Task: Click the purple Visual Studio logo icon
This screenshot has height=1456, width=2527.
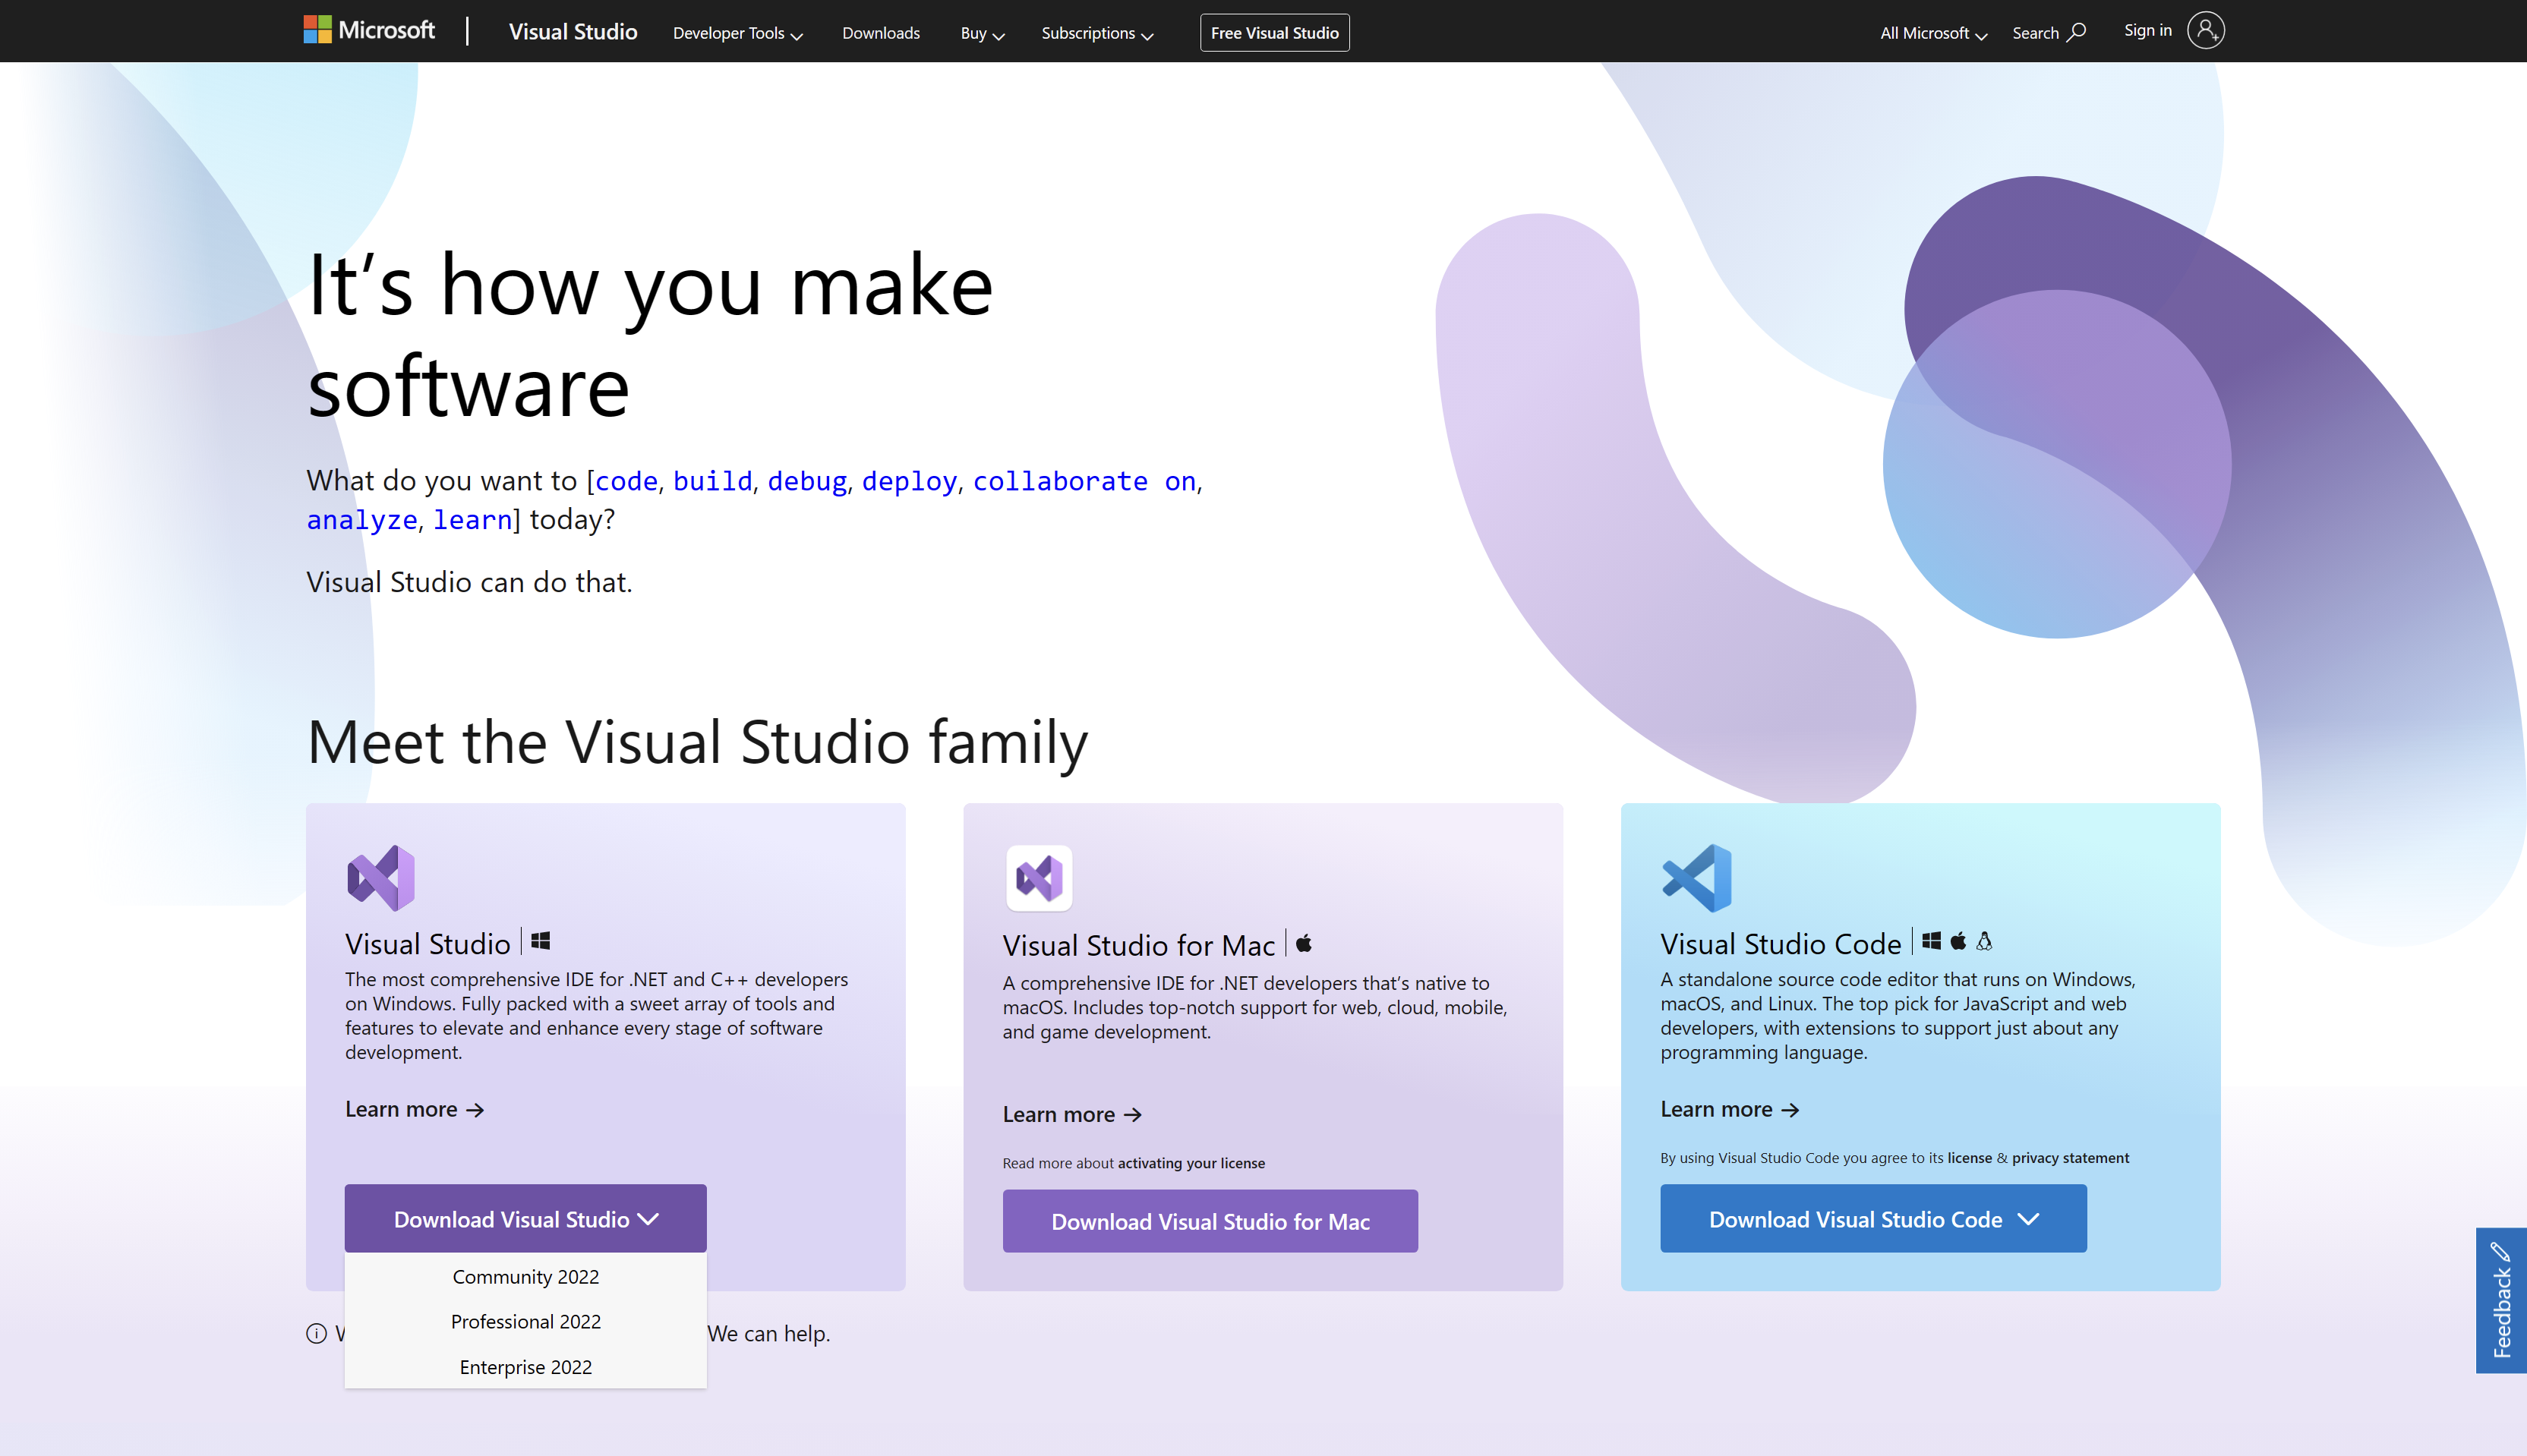Action: tap(381, 878)
